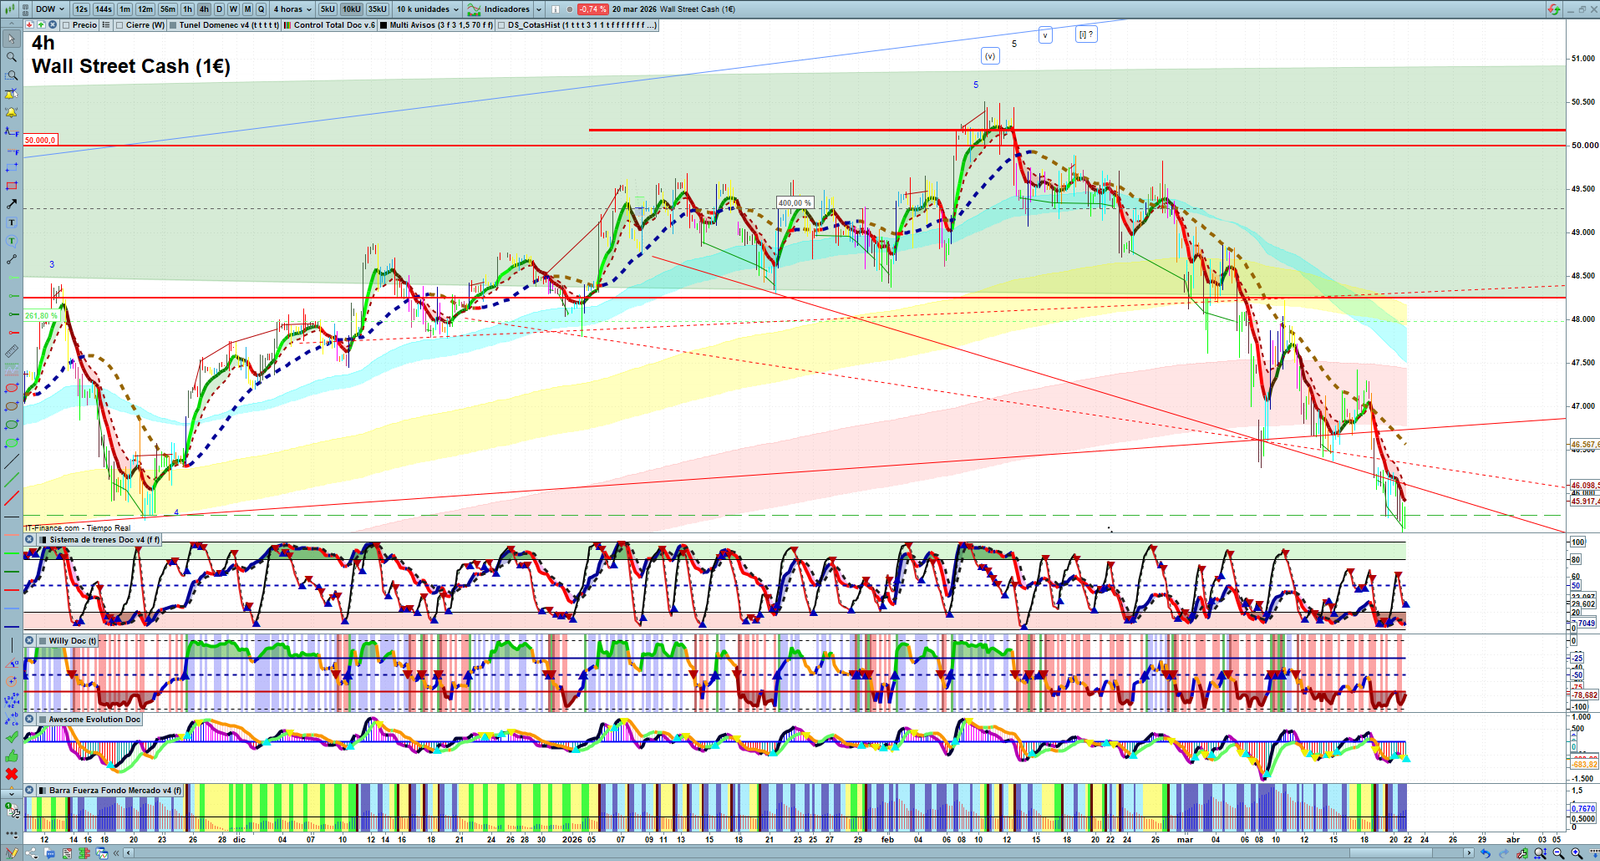The image size is (1600, 861).
Task: Select the red ellipse drawing tool
Action: pos(12,388)
